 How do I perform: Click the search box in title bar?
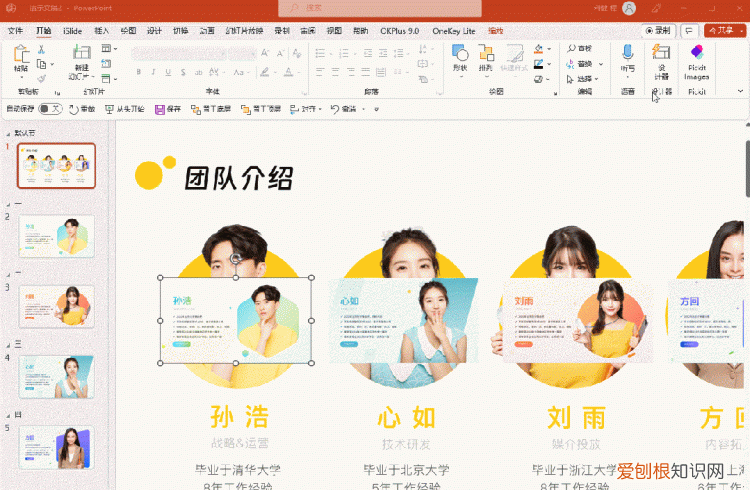pos(380,8)
